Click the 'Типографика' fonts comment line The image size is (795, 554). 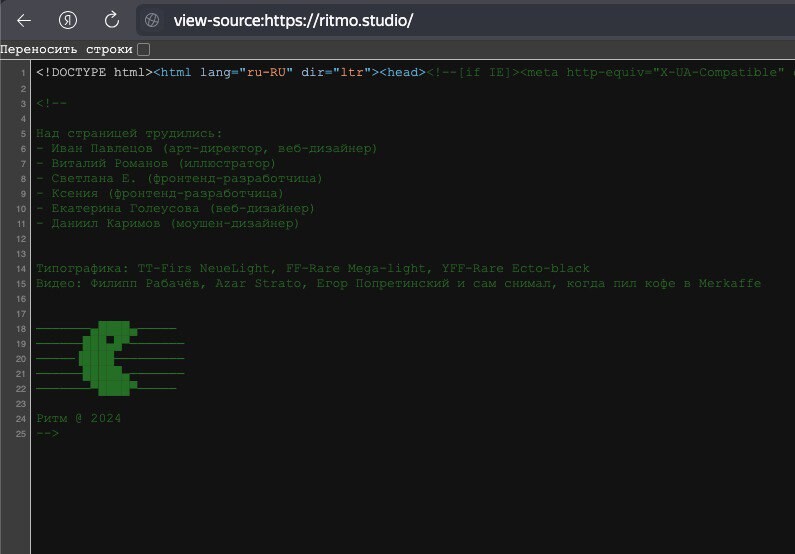click(312, 268)
